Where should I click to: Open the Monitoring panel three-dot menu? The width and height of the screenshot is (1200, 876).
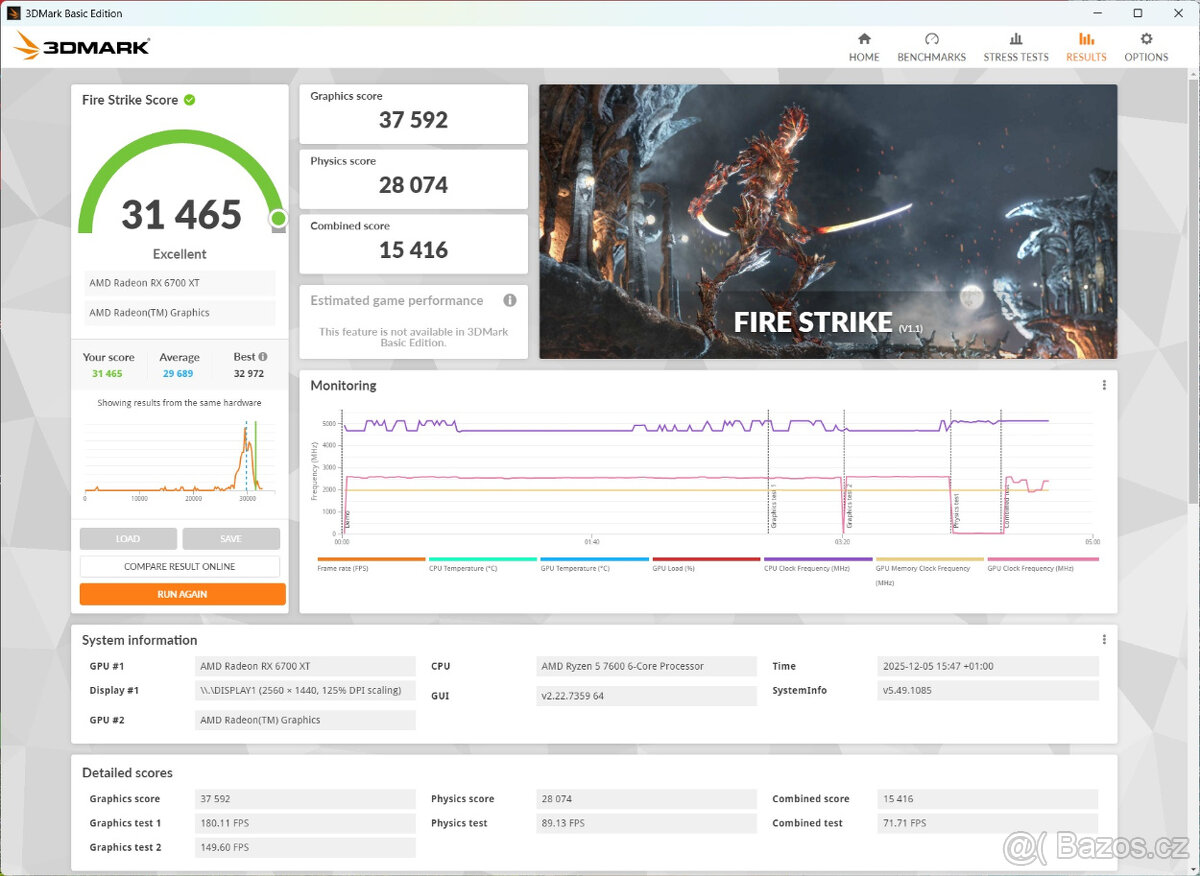pyautogui.click(x=1104, y=384)
